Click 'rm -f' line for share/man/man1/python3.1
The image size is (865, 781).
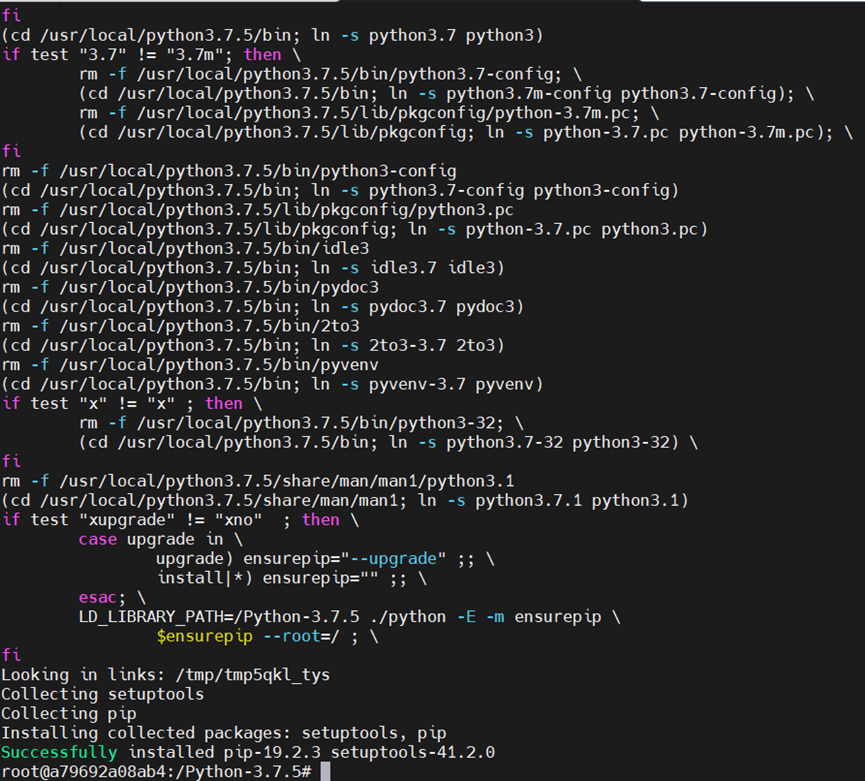[x=258, y=481]
